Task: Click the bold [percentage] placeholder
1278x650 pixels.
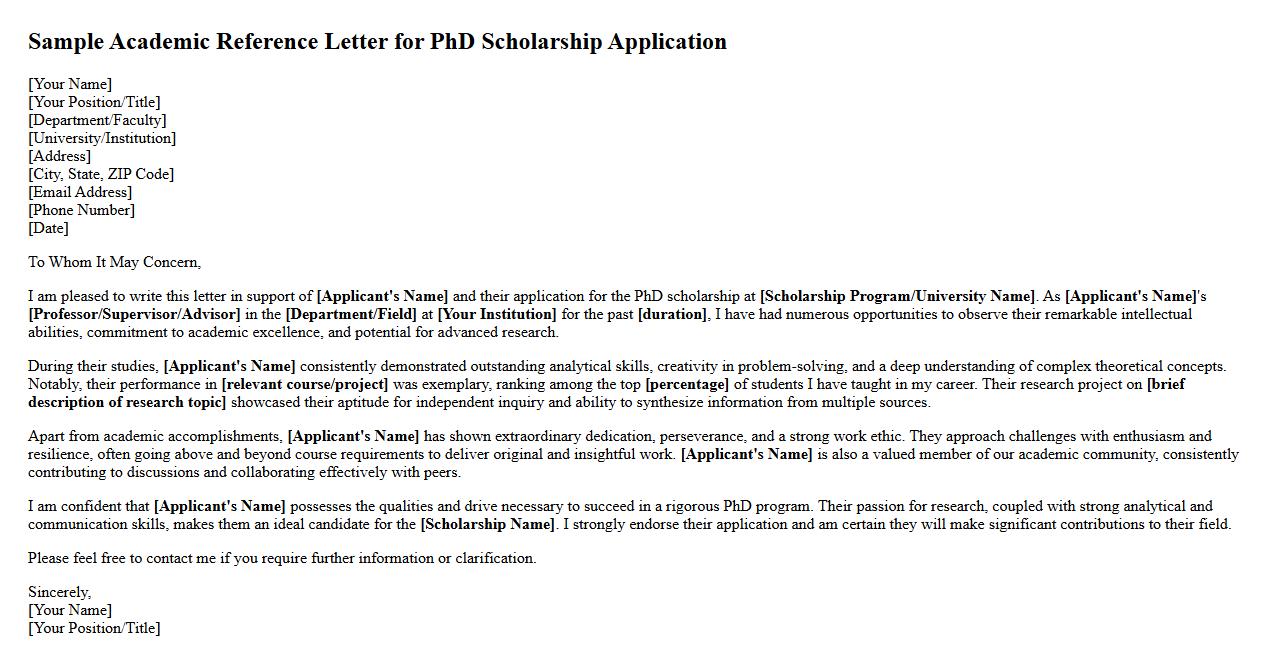Action: (x=687, y=384)
